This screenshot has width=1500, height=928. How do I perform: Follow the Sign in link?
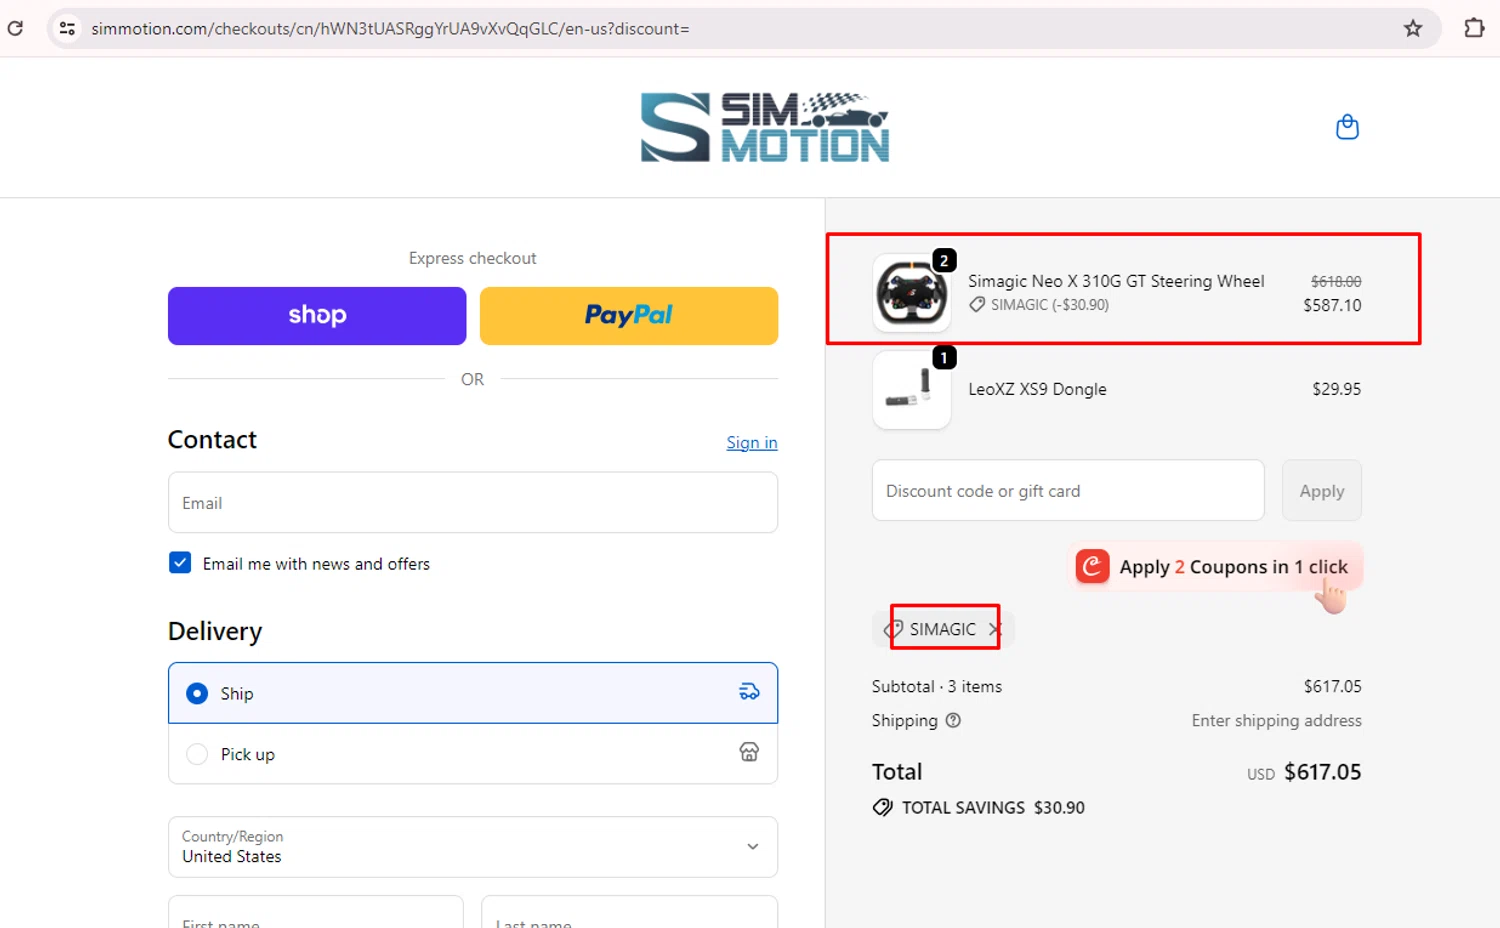coord(752,442)
